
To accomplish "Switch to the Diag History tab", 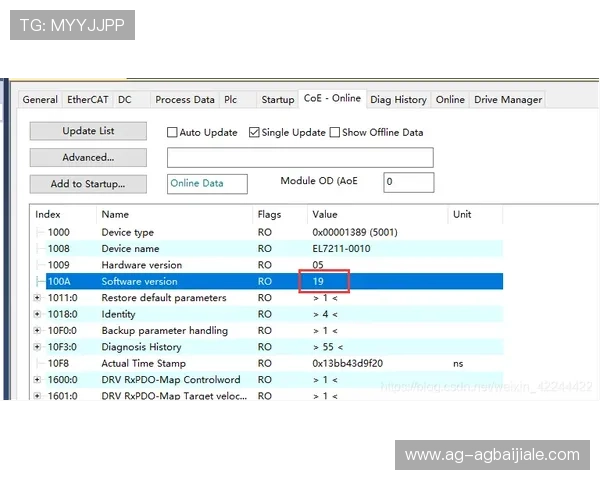I will click(x=398, y=100).
